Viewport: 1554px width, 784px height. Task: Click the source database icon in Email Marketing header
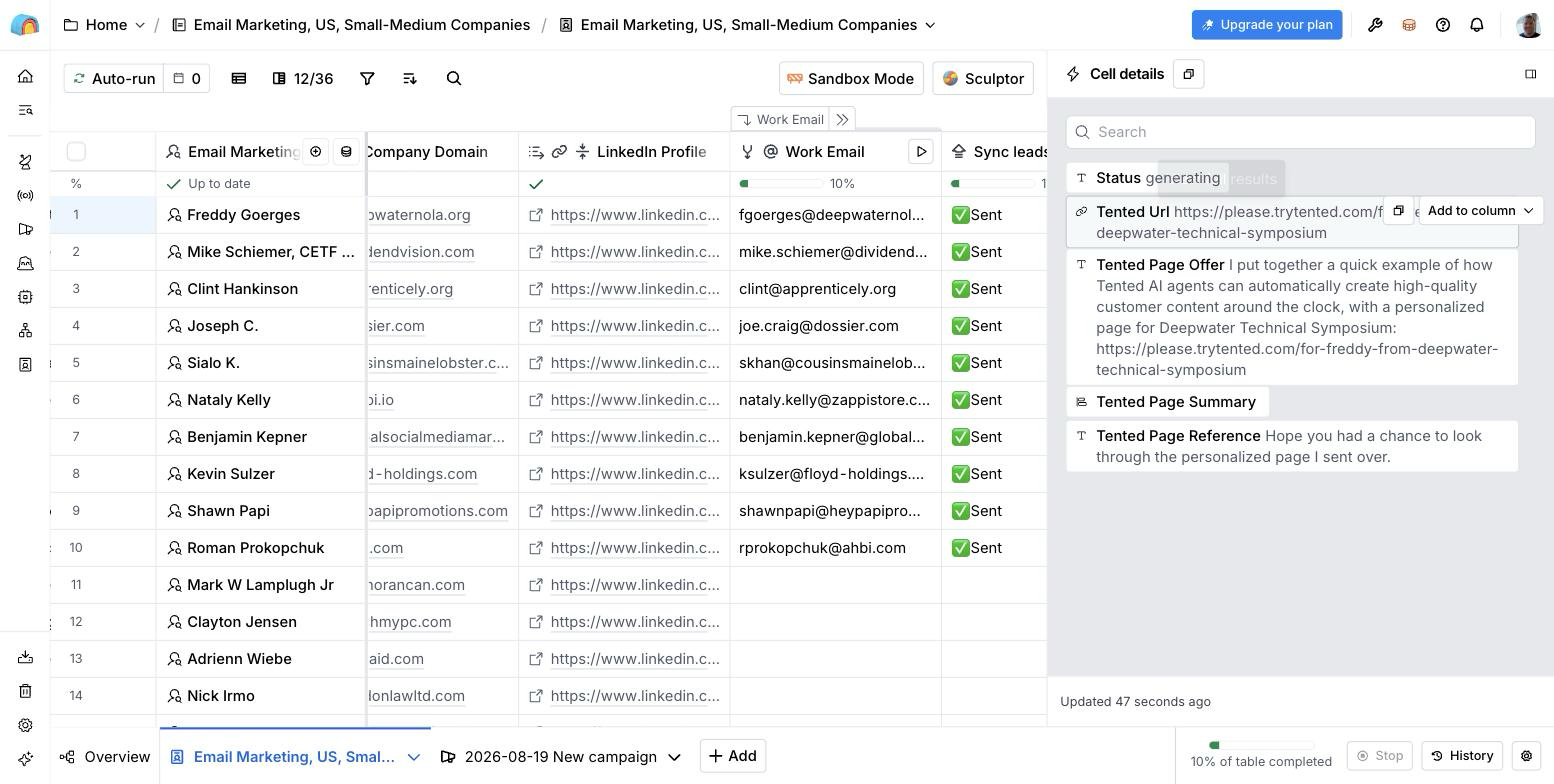click(346, 151)
